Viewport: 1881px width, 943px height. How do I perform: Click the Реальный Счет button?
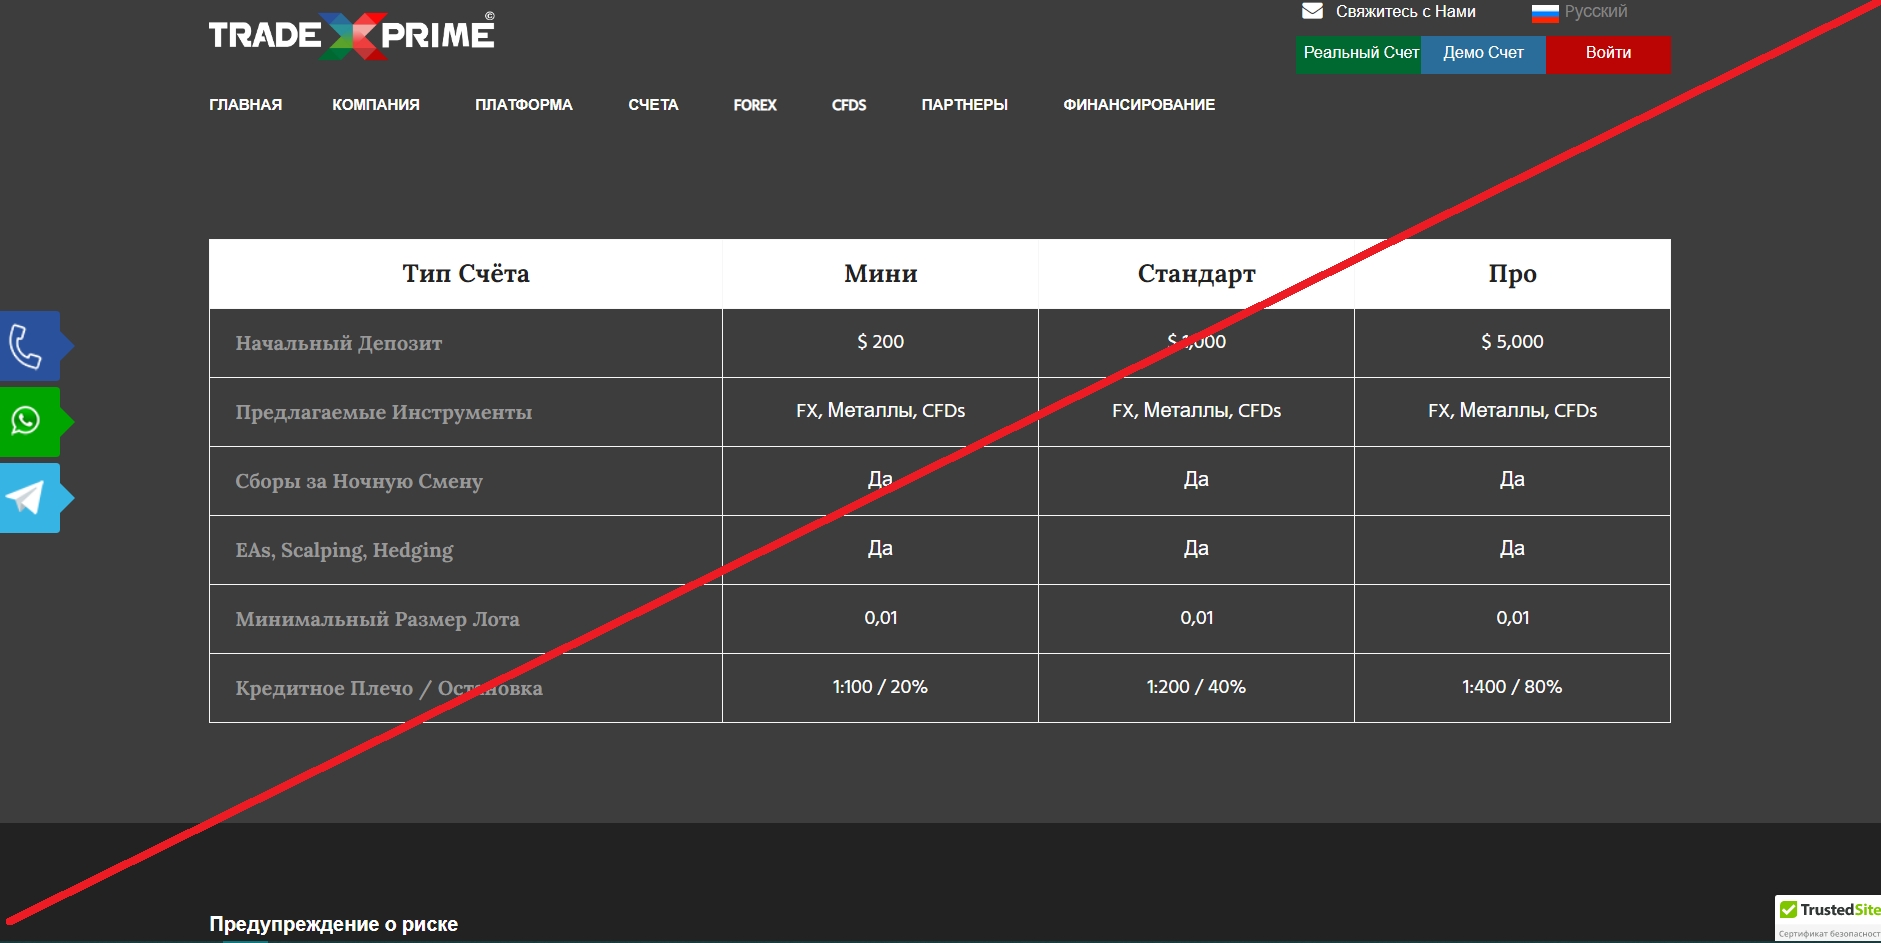(x=1358, y=54)
